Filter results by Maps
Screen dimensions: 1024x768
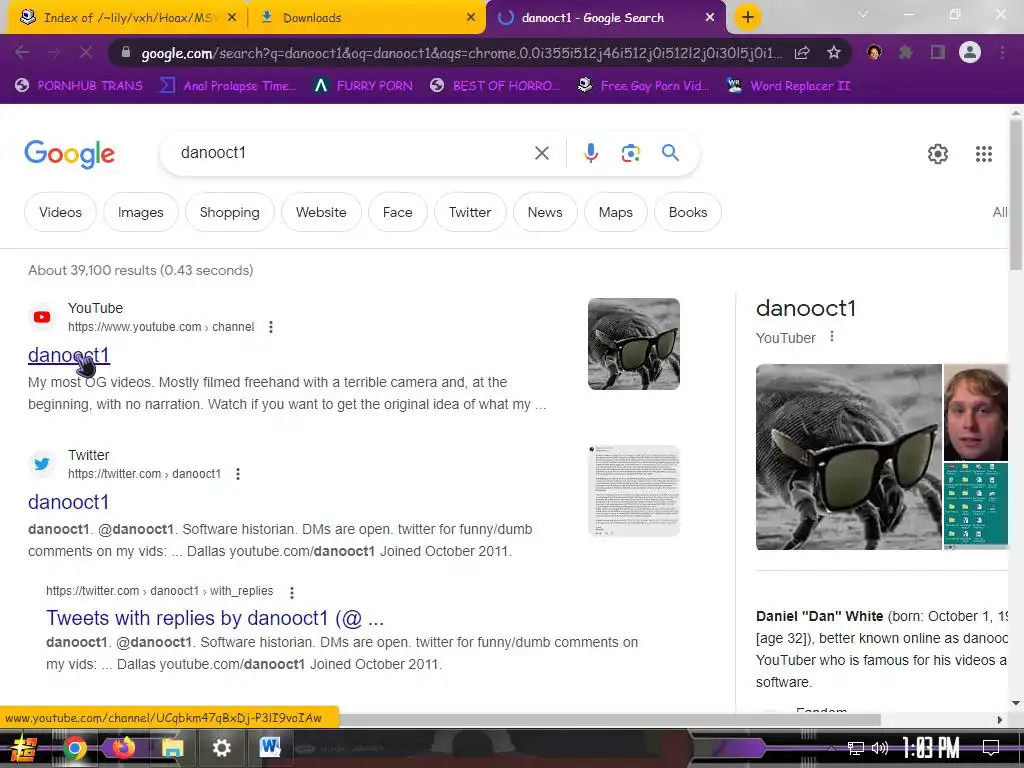click(615, 212)
